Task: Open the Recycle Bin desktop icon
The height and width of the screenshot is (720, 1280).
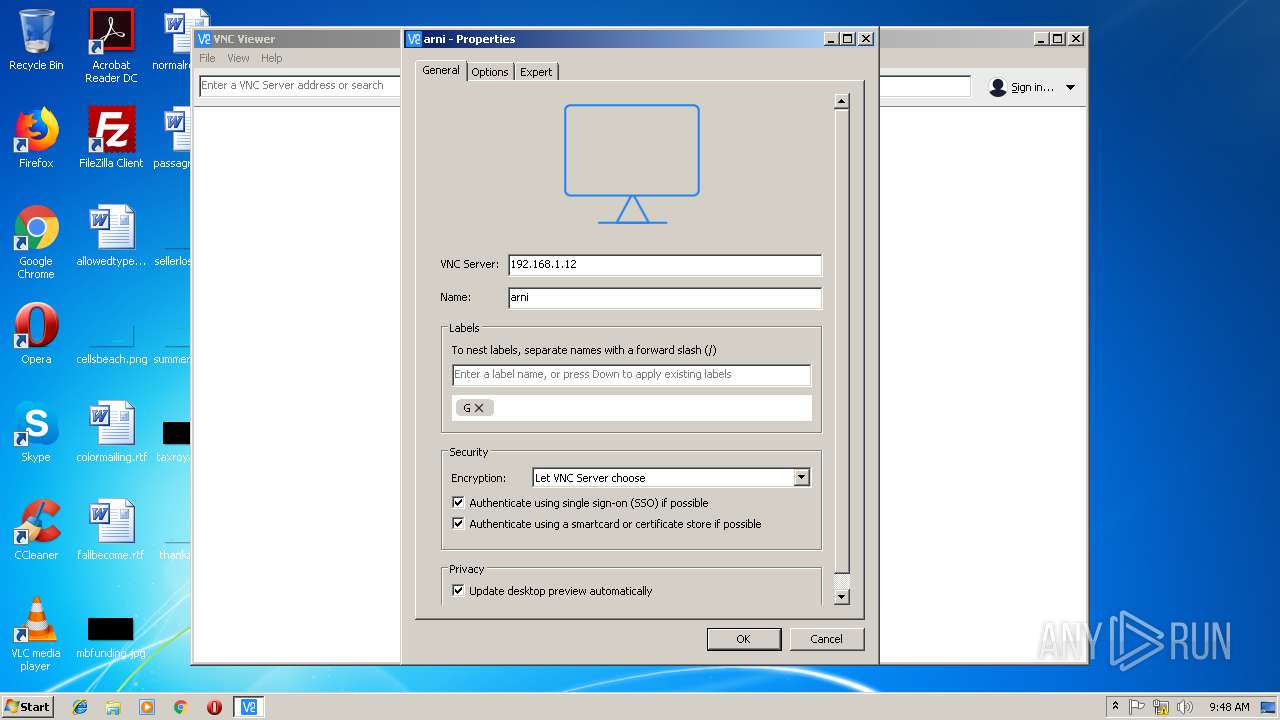Action: [36, 40]
